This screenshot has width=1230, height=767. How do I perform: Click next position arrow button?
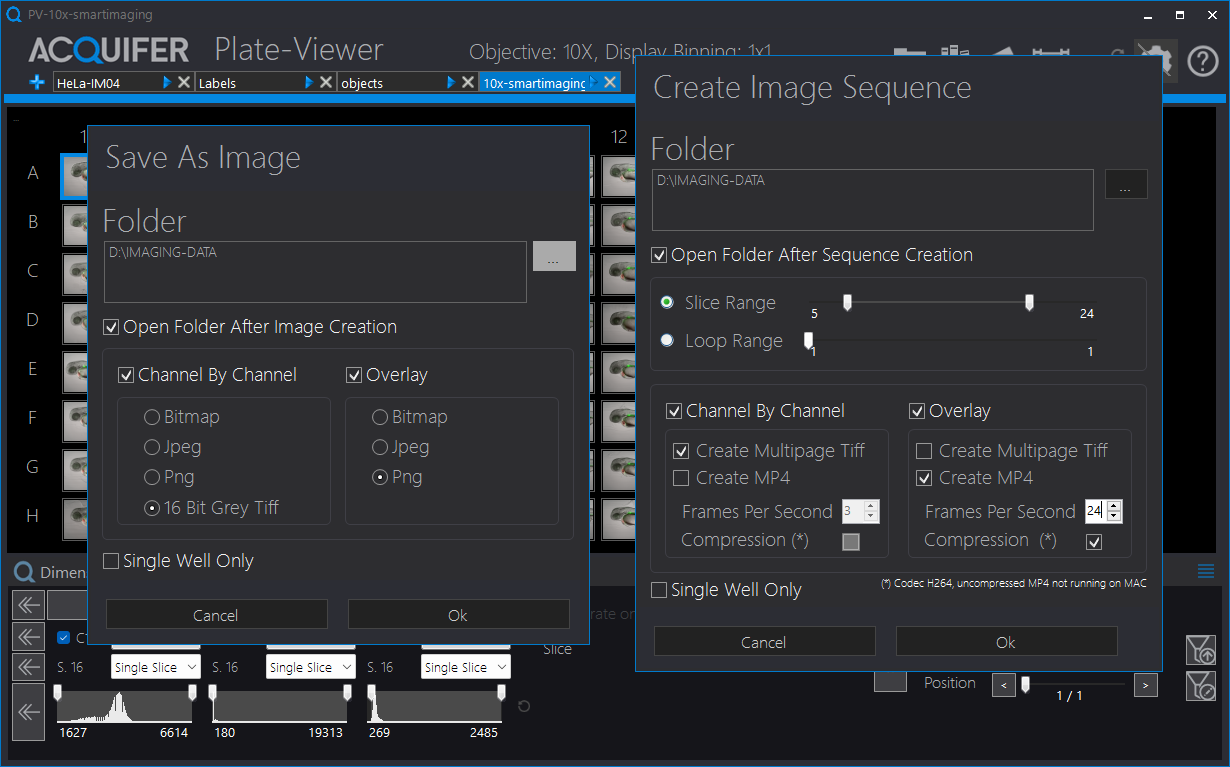click(x=1146, y=685)
